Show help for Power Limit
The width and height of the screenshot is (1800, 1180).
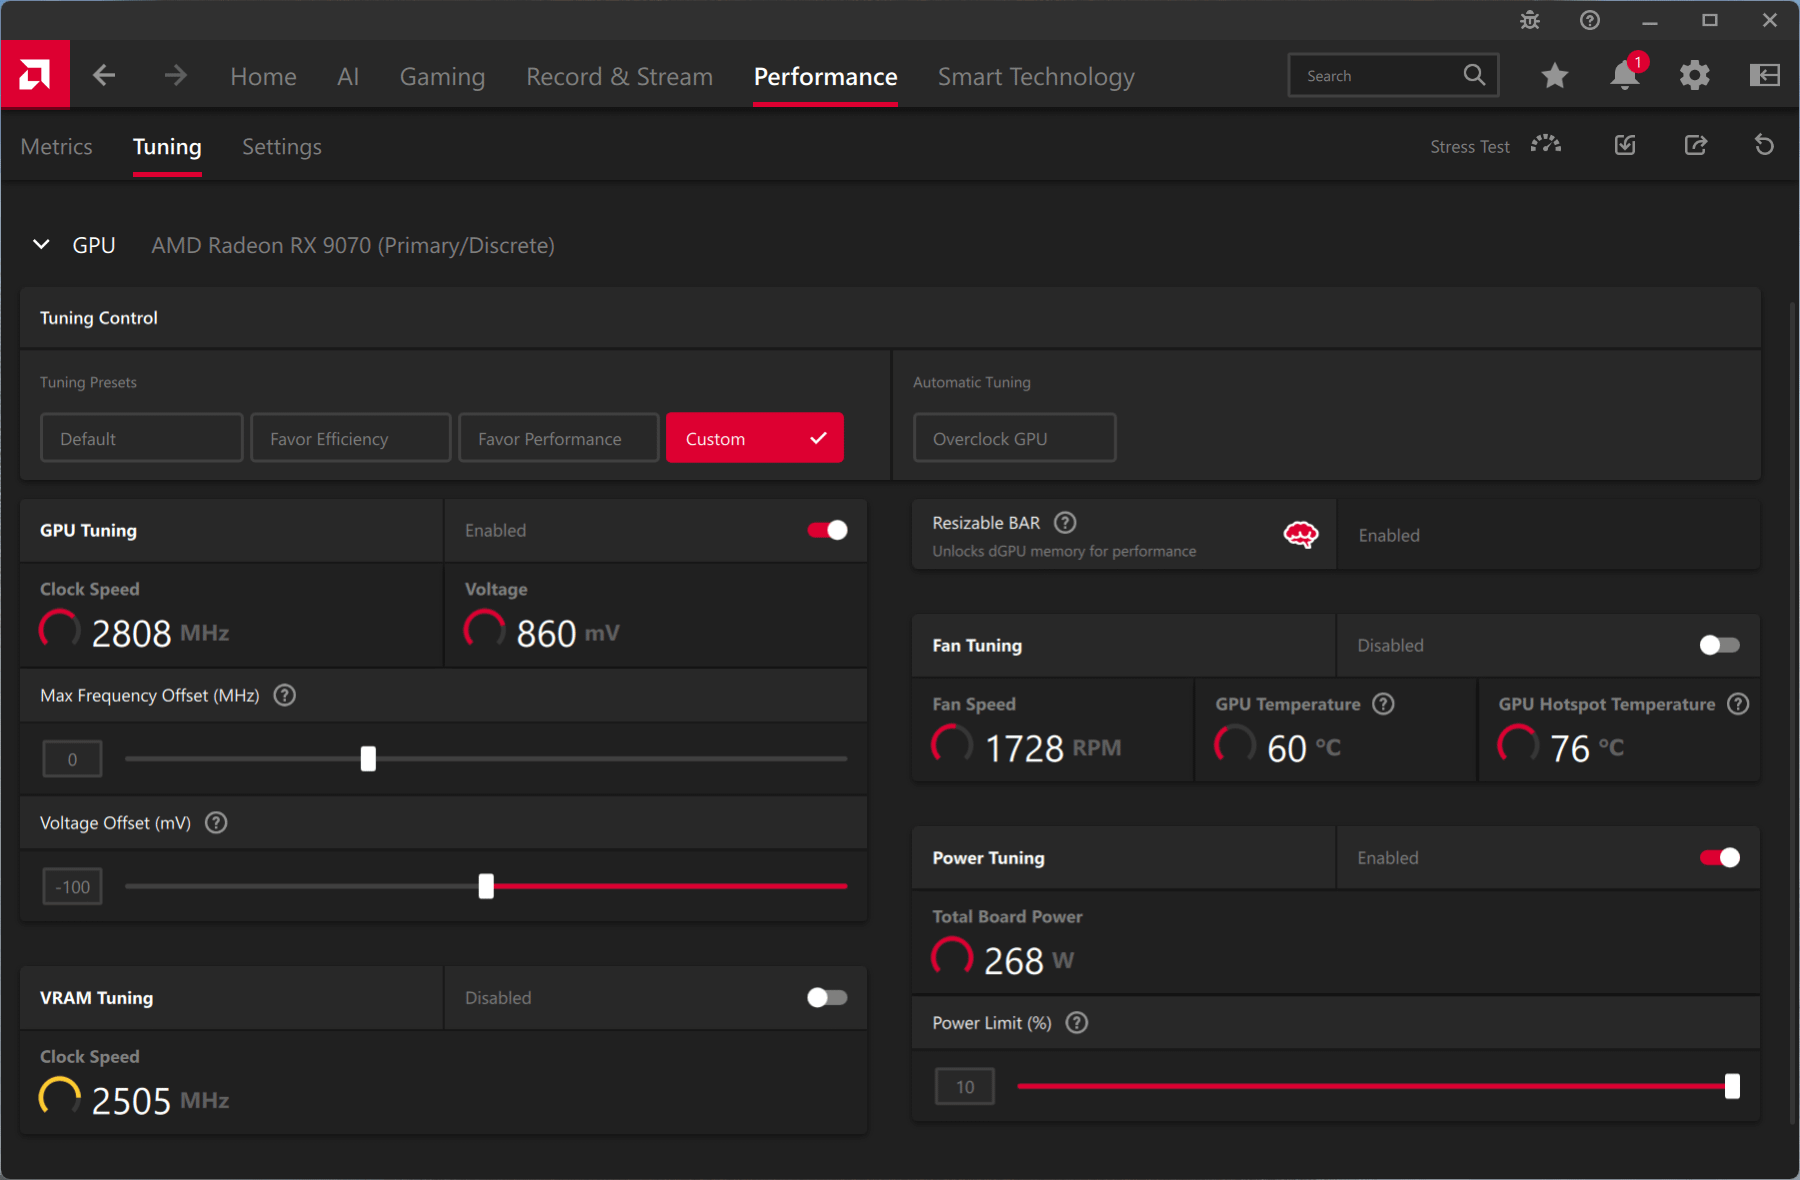[x=1077, y=1022]
